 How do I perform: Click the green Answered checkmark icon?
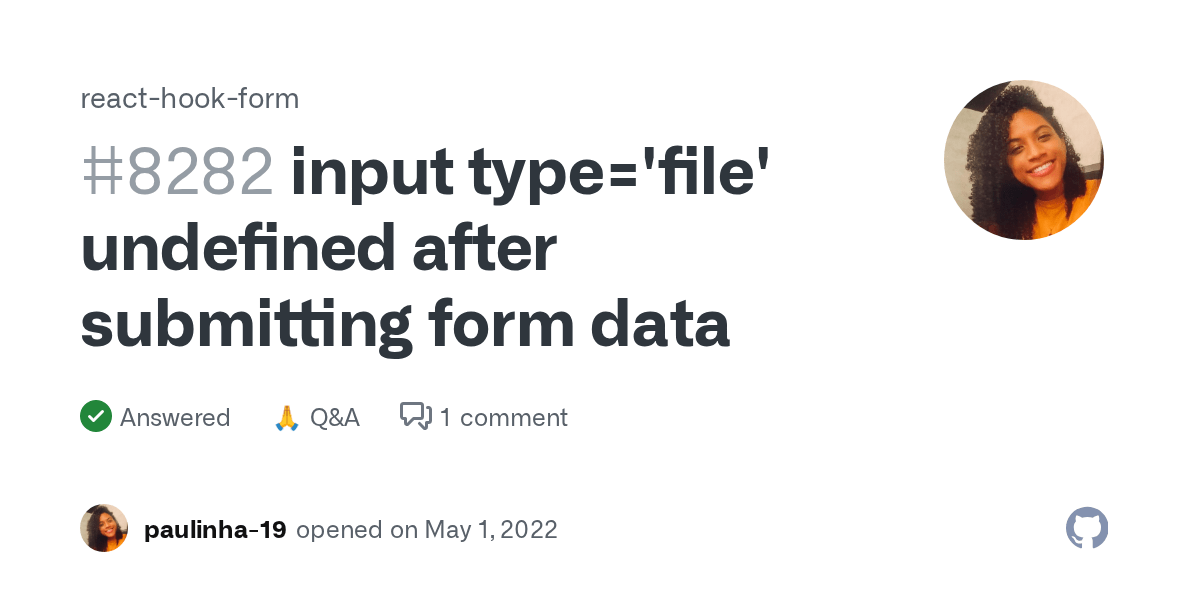(96, 416)
